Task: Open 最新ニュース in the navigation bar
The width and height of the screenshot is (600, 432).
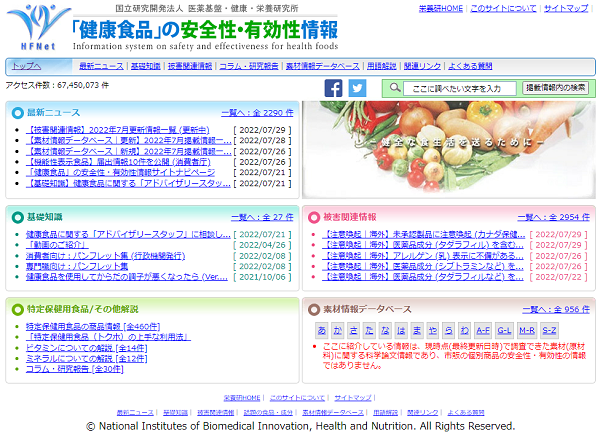Action: coord(101,66)
